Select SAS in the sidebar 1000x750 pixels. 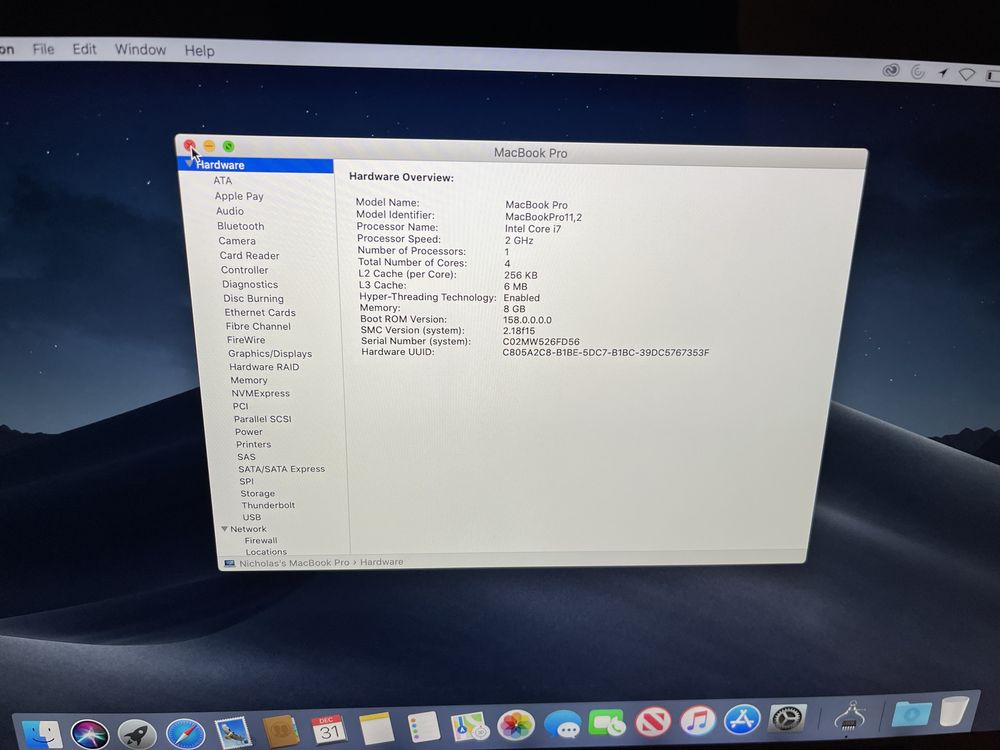[x=246, y=457]
